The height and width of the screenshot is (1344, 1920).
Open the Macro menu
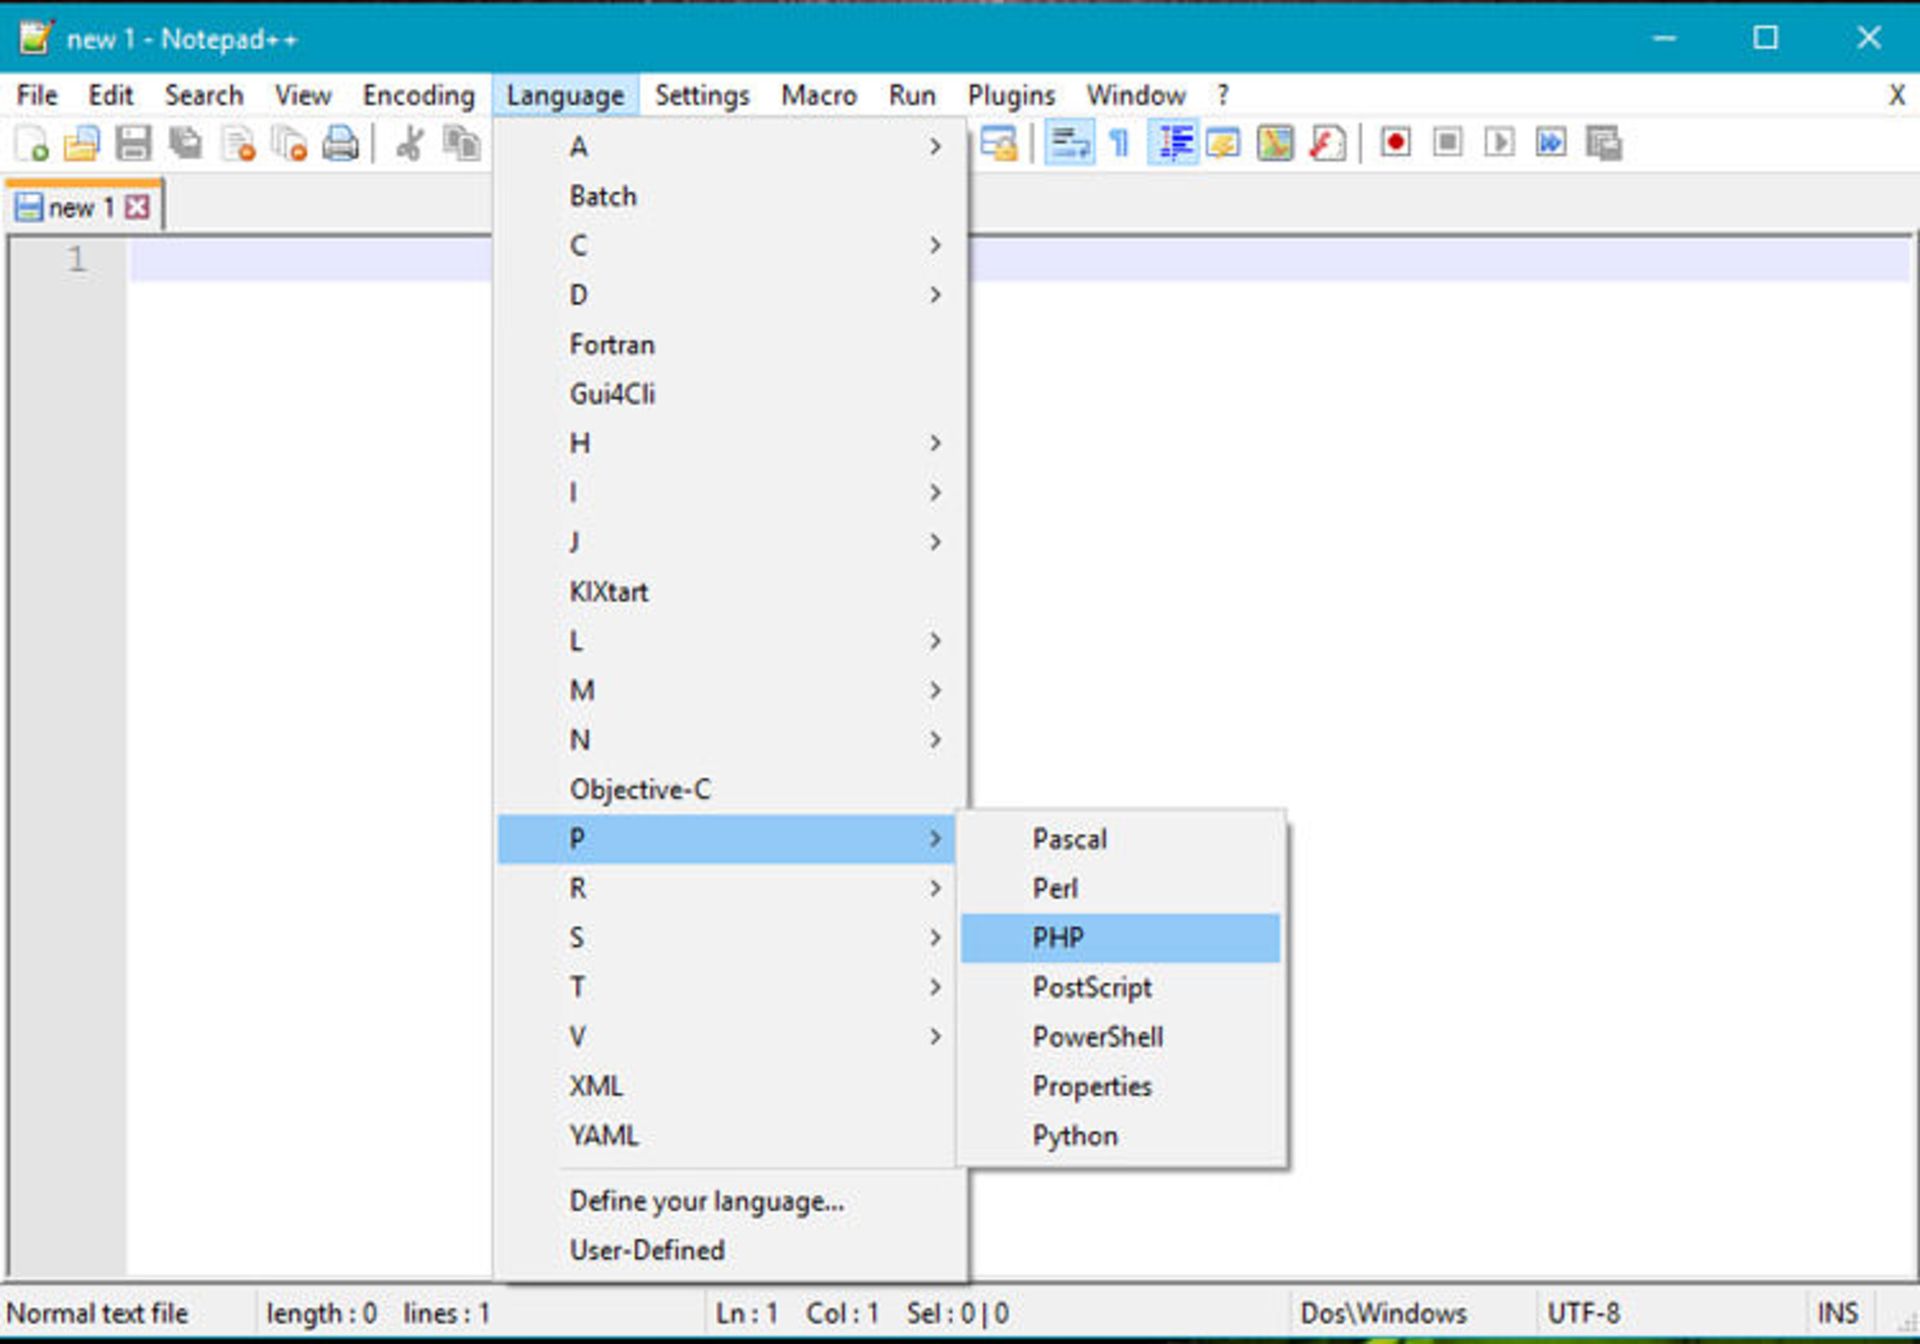(819, 95)
